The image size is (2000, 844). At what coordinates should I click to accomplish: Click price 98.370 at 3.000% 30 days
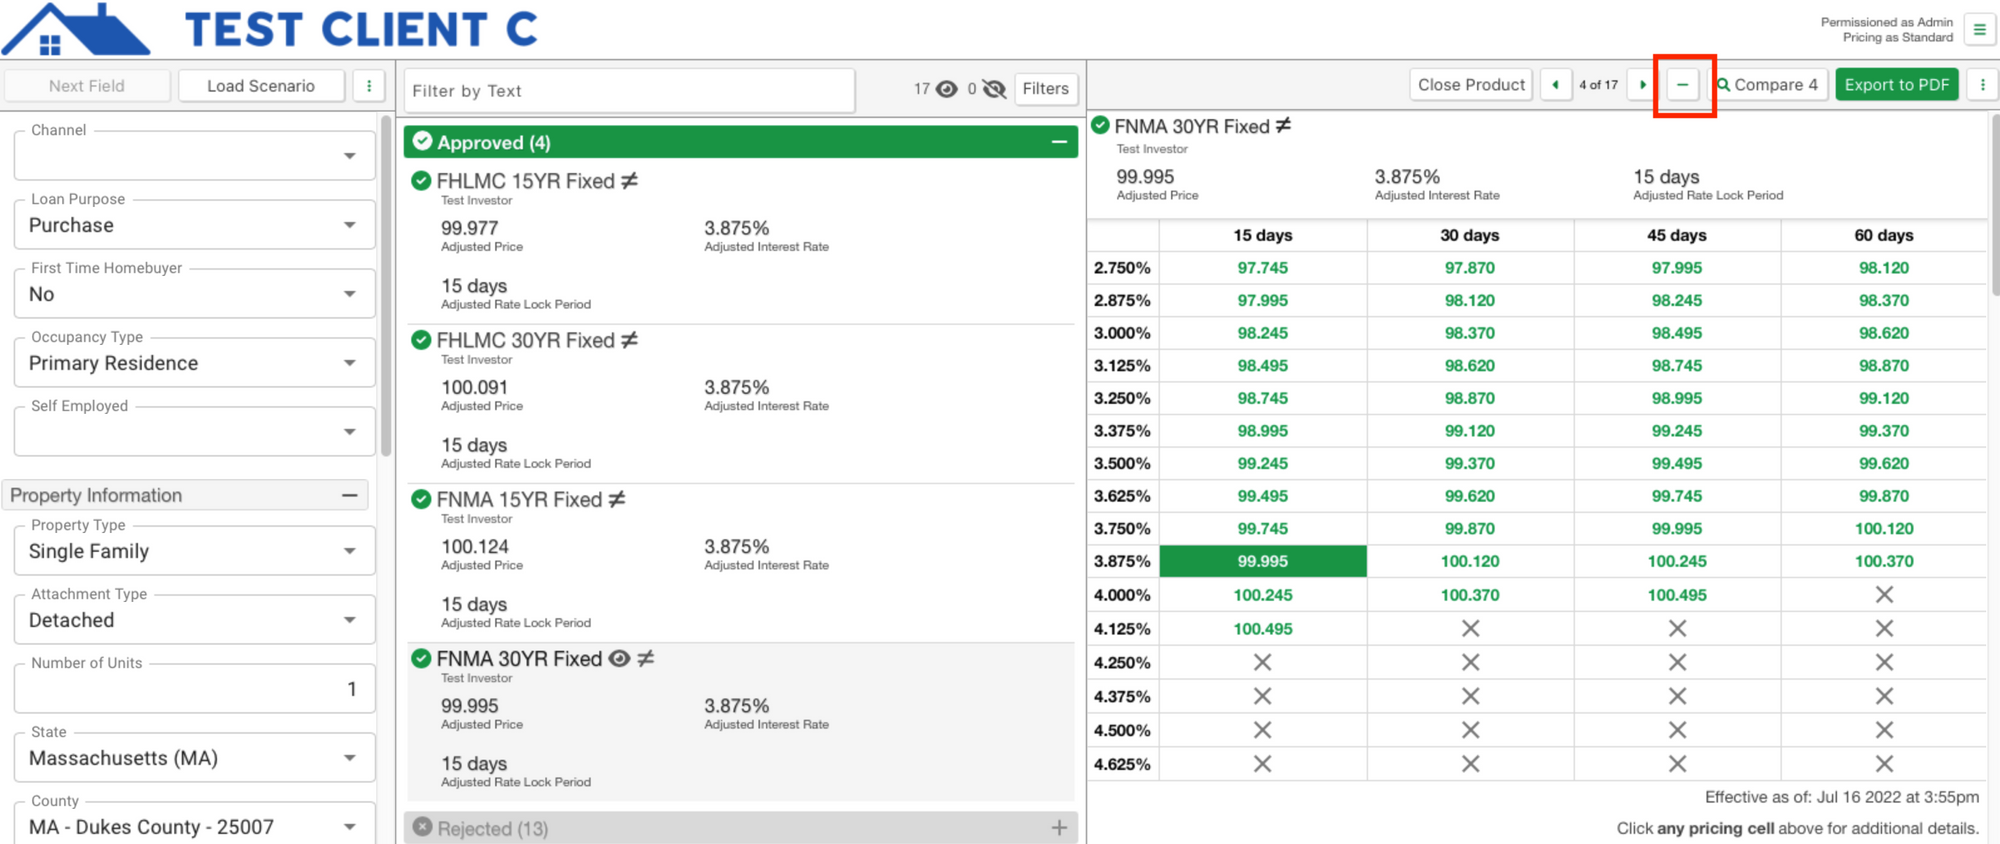tap(1470, 333)
